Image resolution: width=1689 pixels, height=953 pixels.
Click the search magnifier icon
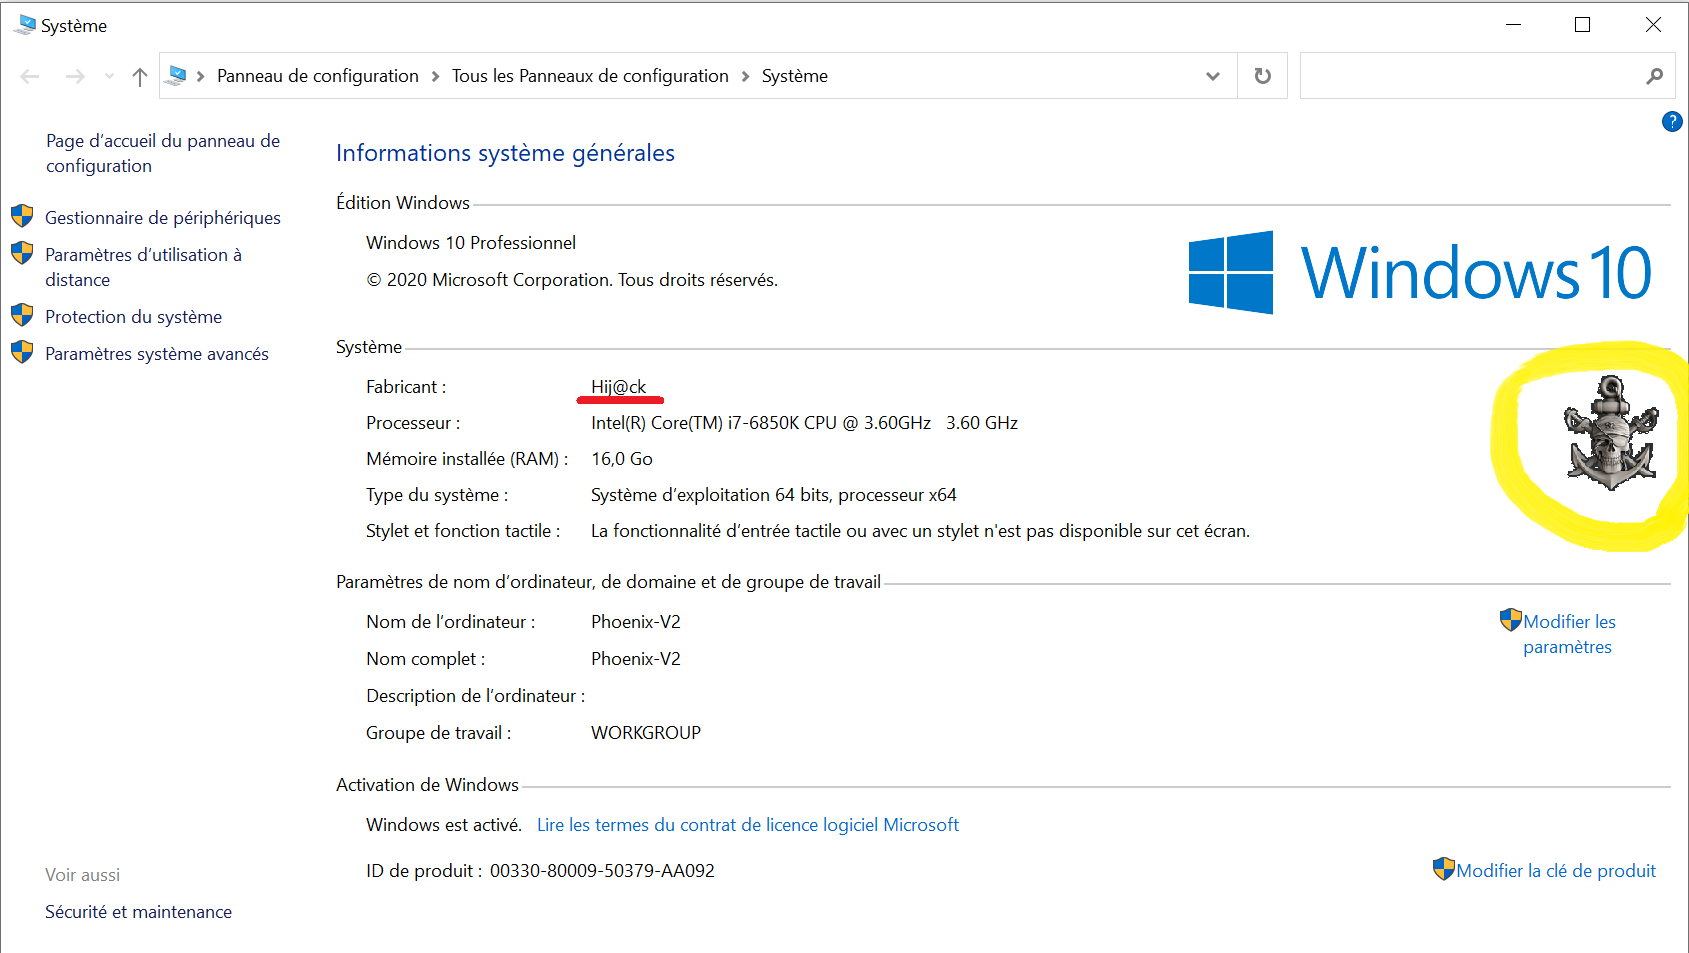coord(1655,76)
